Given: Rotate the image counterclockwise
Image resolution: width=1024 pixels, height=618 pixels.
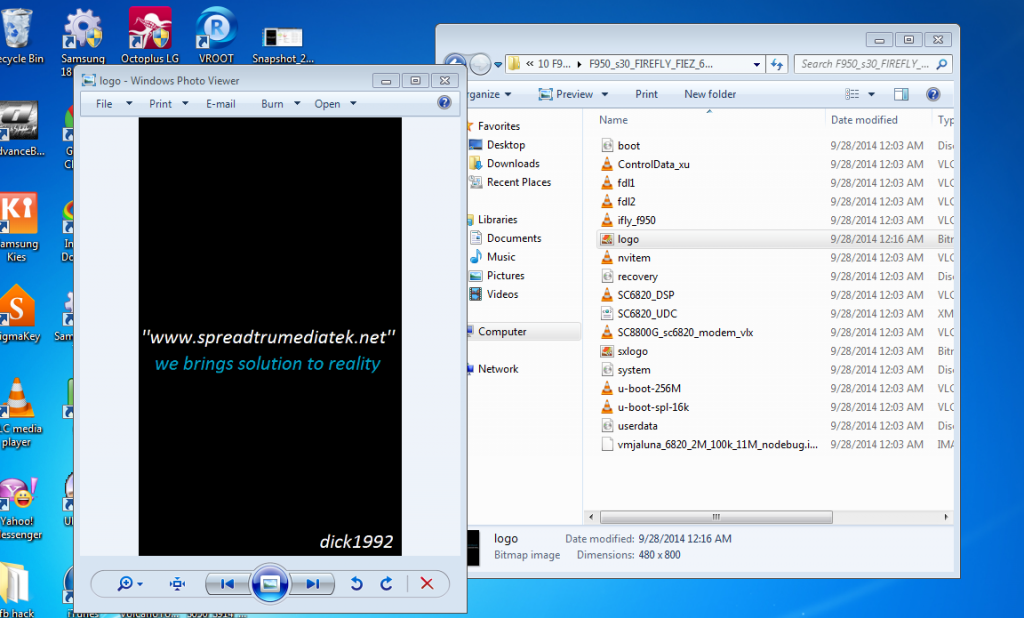Looking at the screenshot, I should 356,584.
